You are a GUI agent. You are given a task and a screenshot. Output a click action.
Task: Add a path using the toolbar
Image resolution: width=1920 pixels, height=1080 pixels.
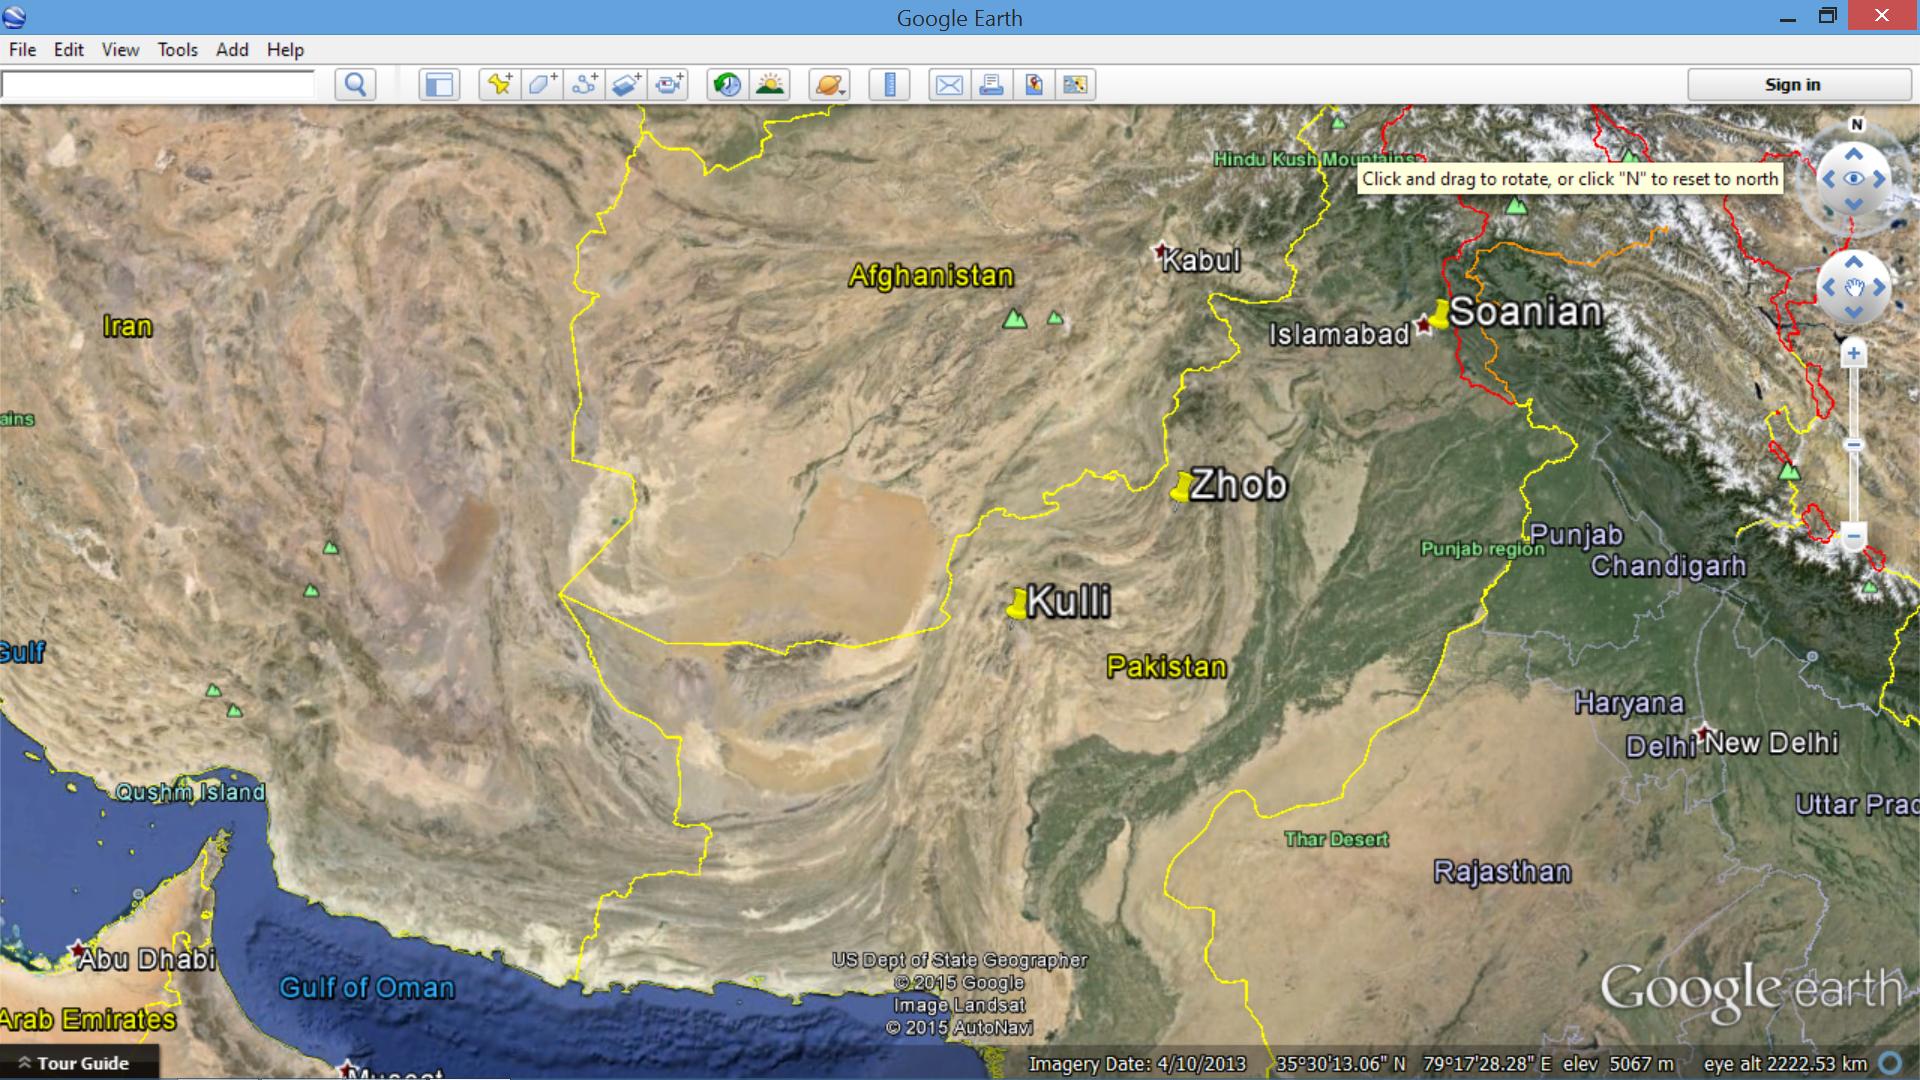coord(585,85)
